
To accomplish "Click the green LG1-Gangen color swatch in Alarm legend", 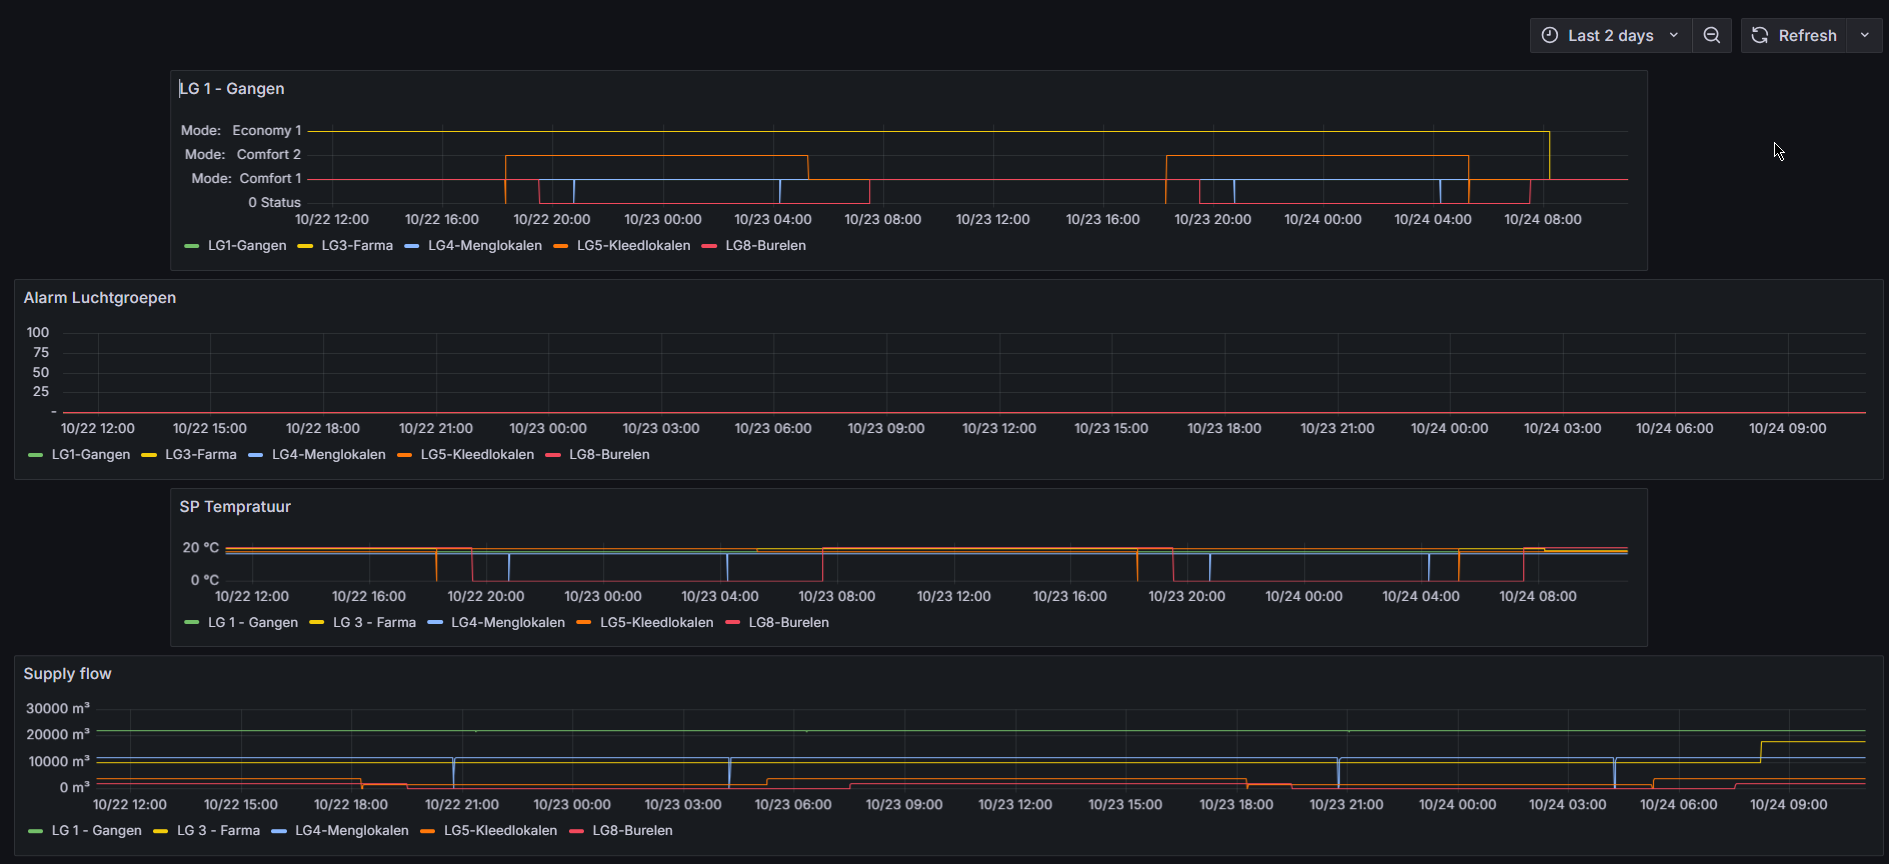I will tap(36, 455).
